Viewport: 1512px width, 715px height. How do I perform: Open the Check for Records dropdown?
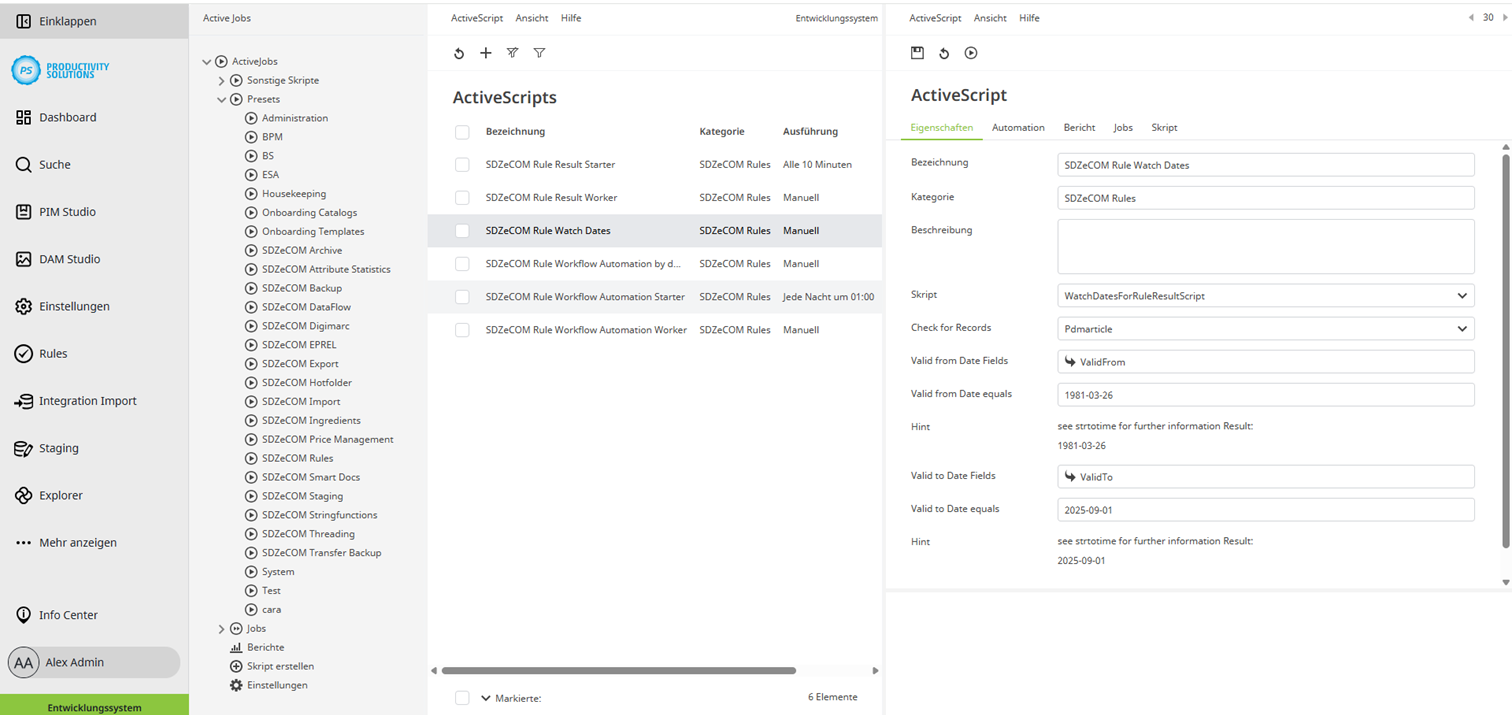[1265, 328]
